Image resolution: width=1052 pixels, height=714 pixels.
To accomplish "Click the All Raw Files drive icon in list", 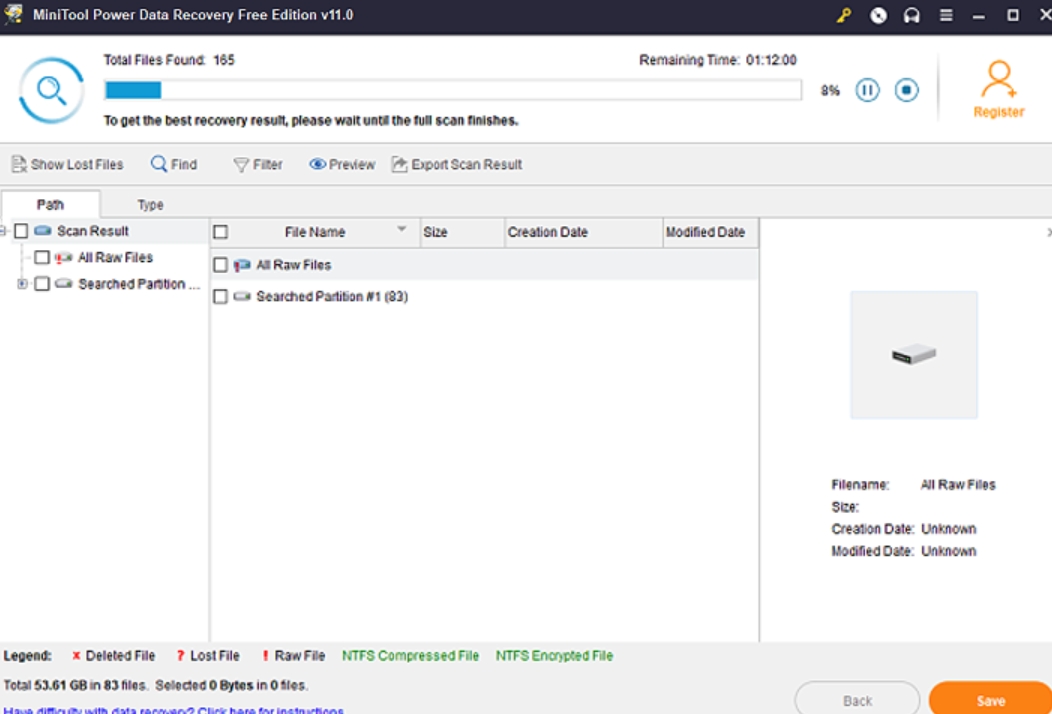I will pos(242,265).
